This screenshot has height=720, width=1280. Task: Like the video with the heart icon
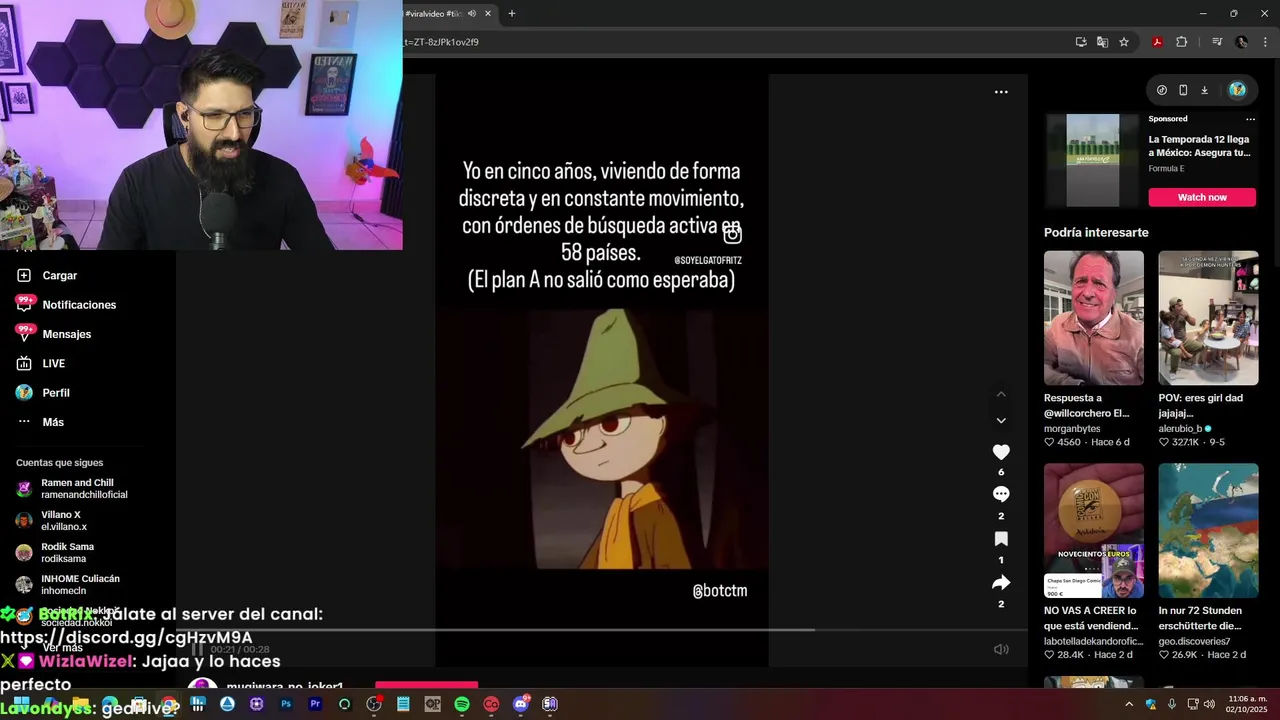click(x=1001, y=452)
